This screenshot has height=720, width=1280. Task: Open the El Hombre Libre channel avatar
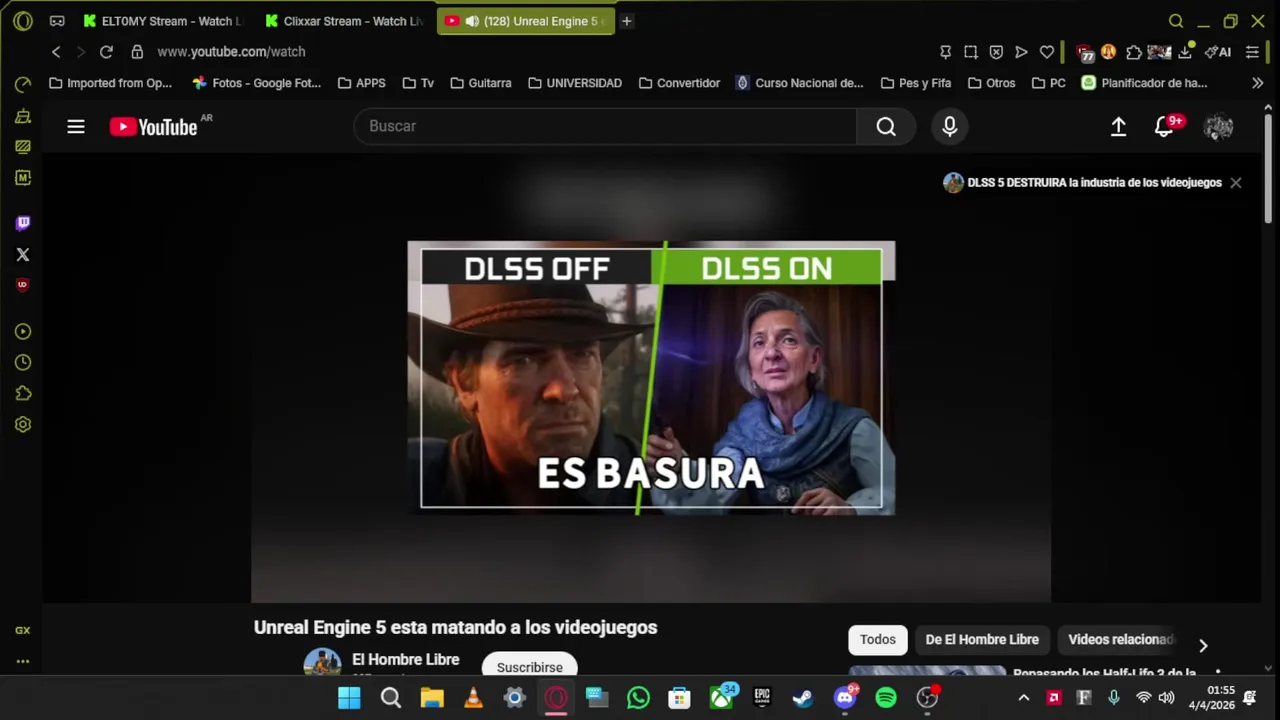pos(322,663)
